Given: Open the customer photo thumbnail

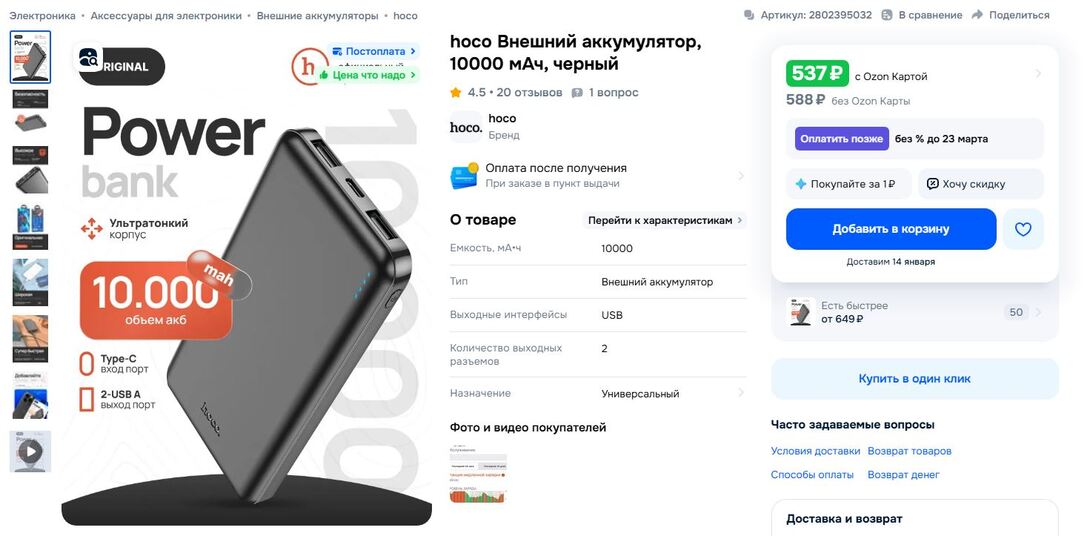Looking at the screenshot, I should point(478,474).
